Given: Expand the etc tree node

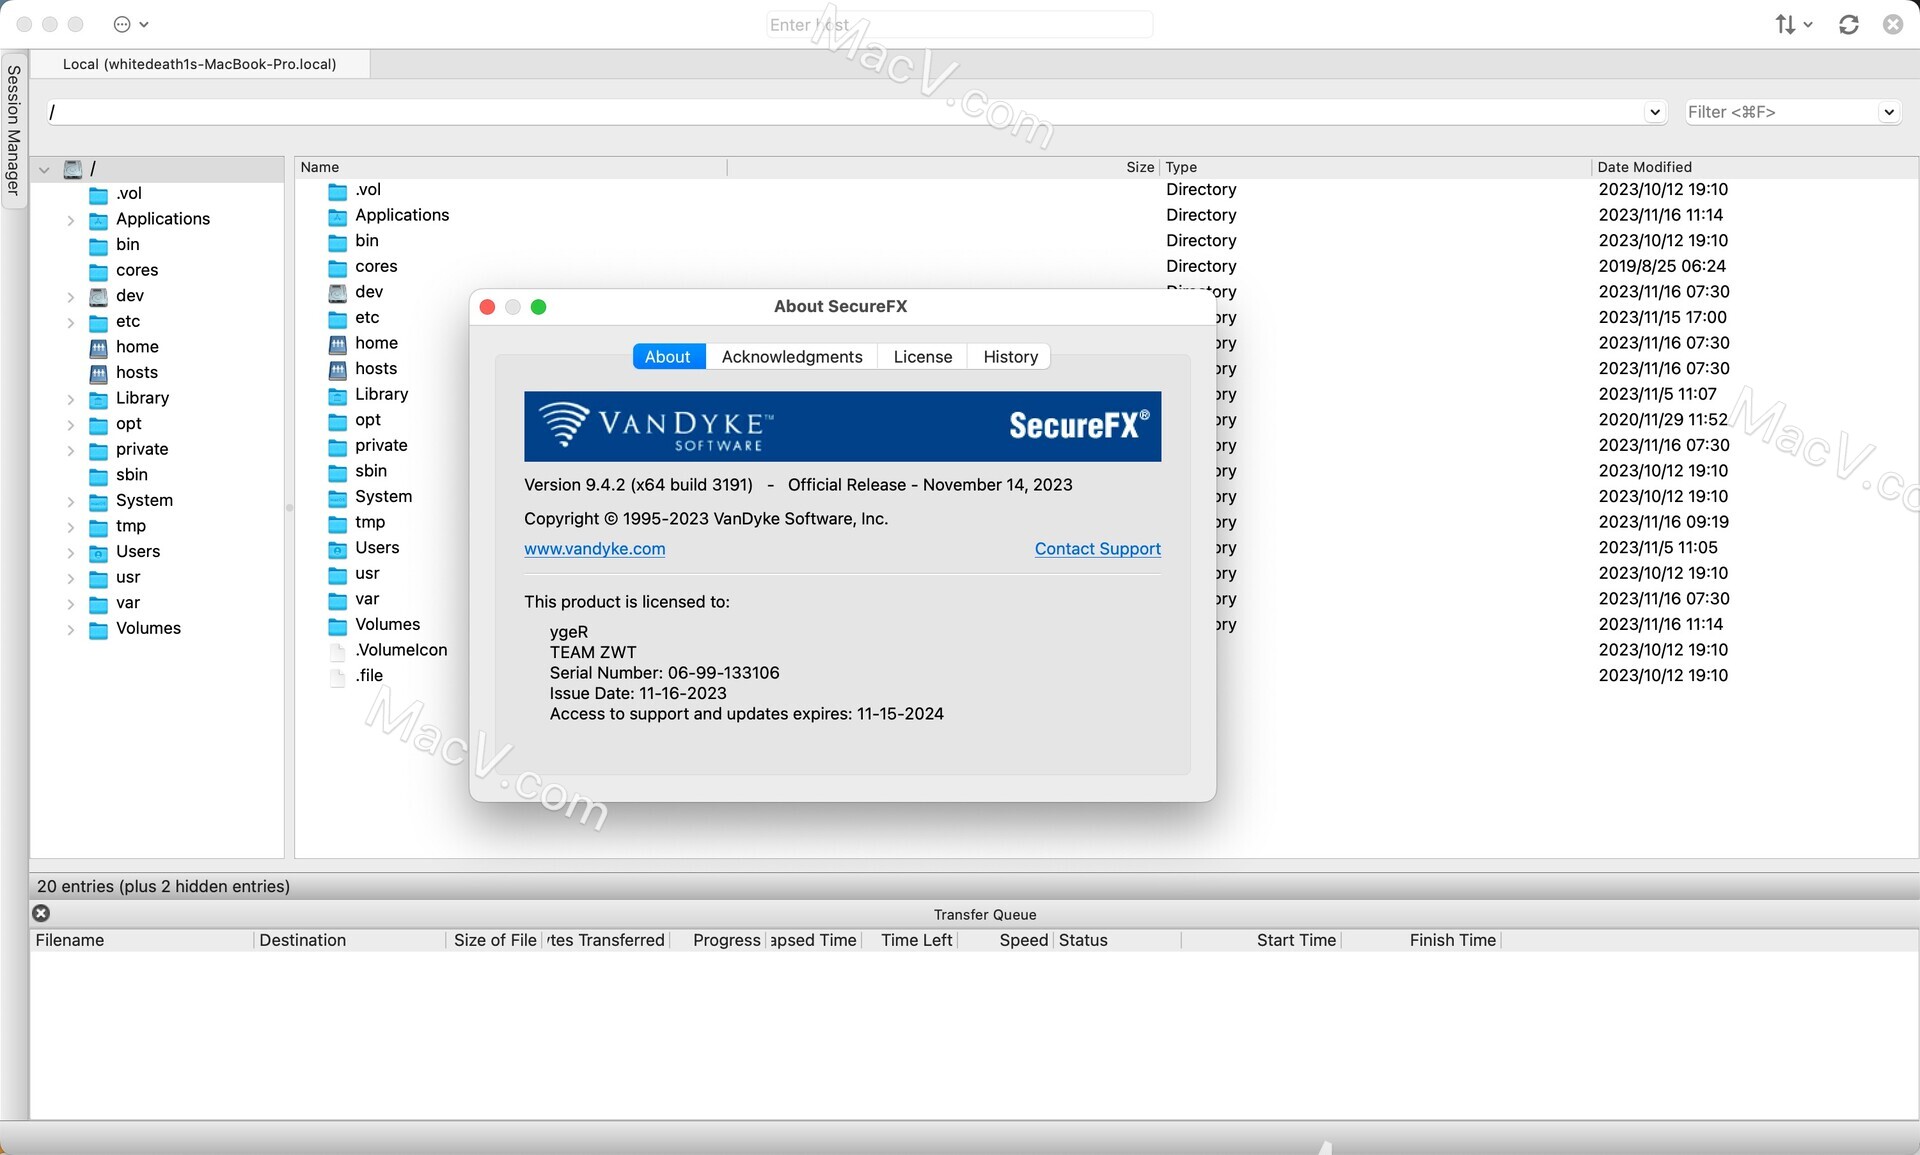Looking at the screenshot, I should (70, 323).
